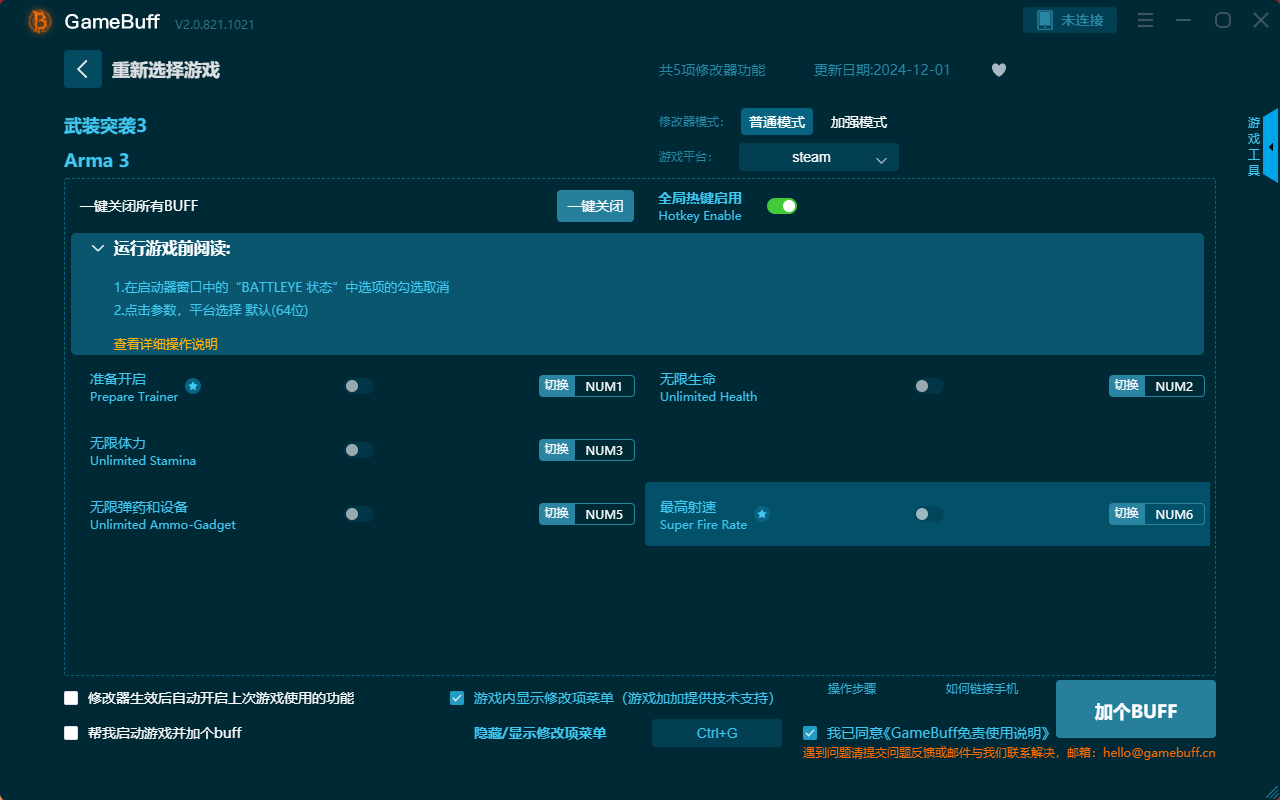1280x800 pixels.
Task: Favorite this game using the heart icon
Action: [x=998, y=70]
